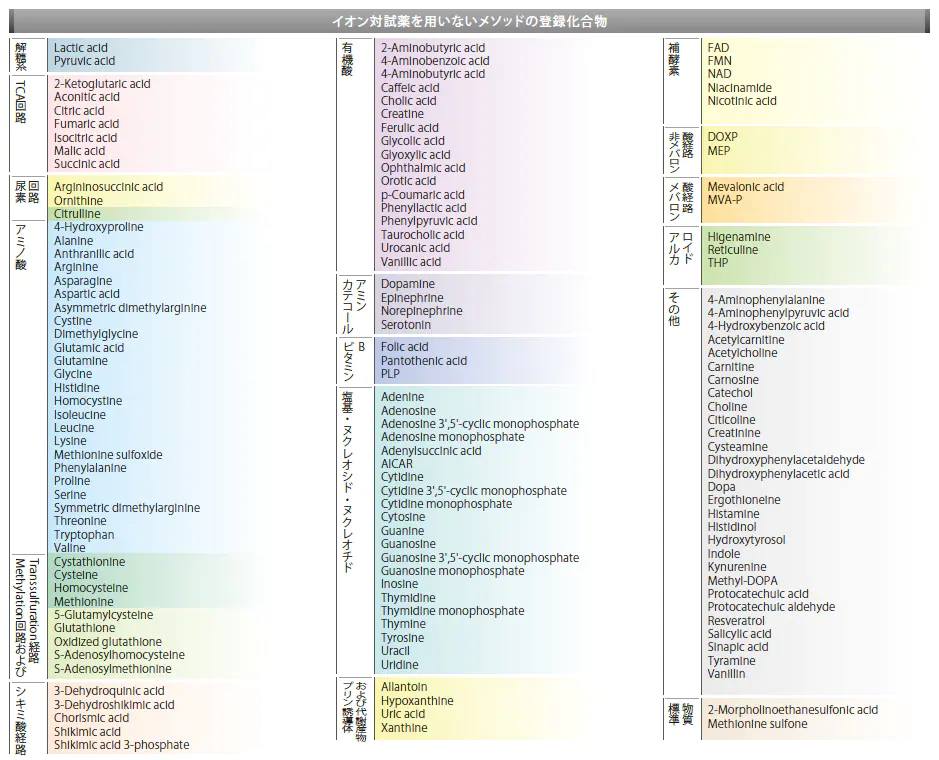Select Vanillic acid
Screen dimensions: 939x760
click(411, 262)
